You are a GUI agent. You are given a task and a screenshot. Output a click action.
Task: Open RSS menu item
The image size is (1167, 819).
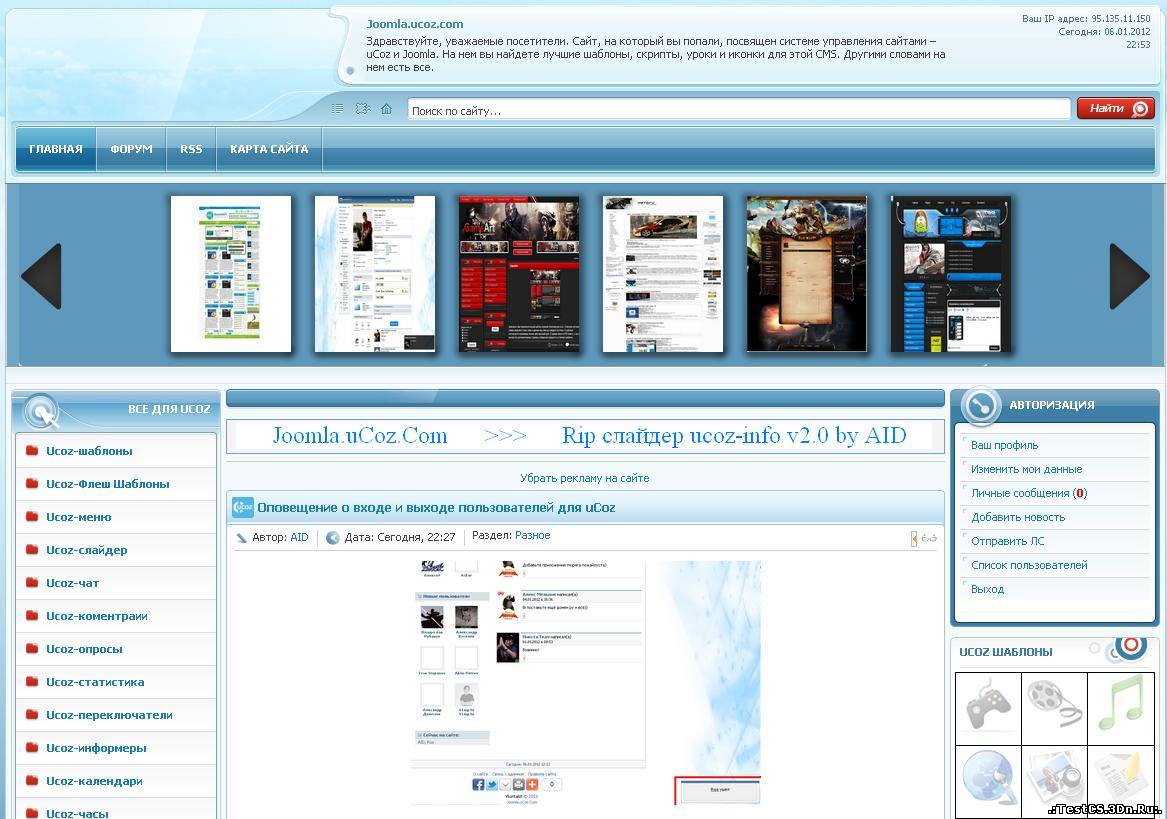coord(191,149)
